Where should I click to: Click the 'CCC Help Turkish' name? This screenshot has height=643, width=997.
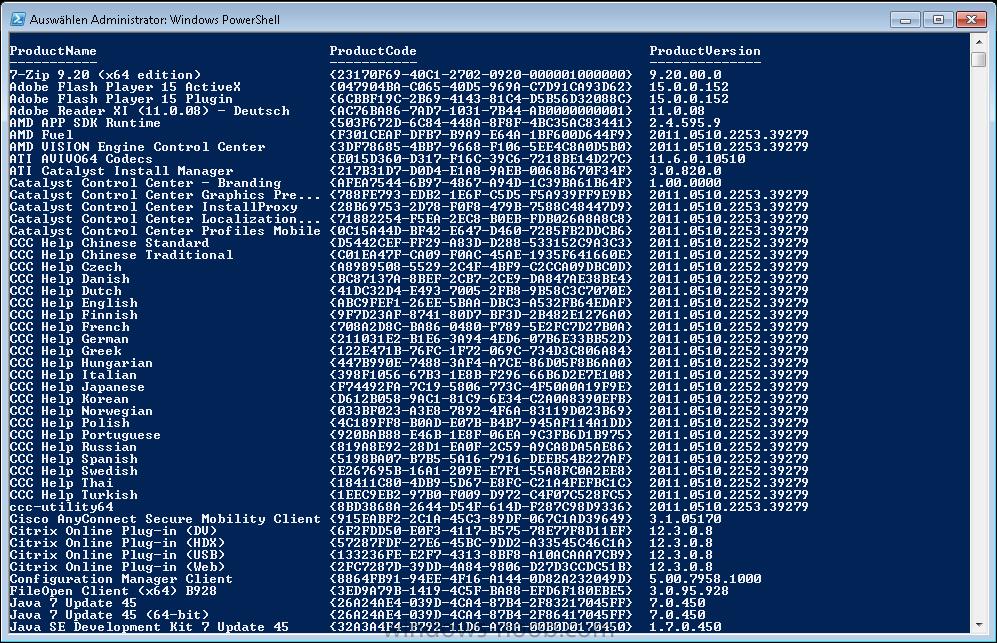coord(74,495)
